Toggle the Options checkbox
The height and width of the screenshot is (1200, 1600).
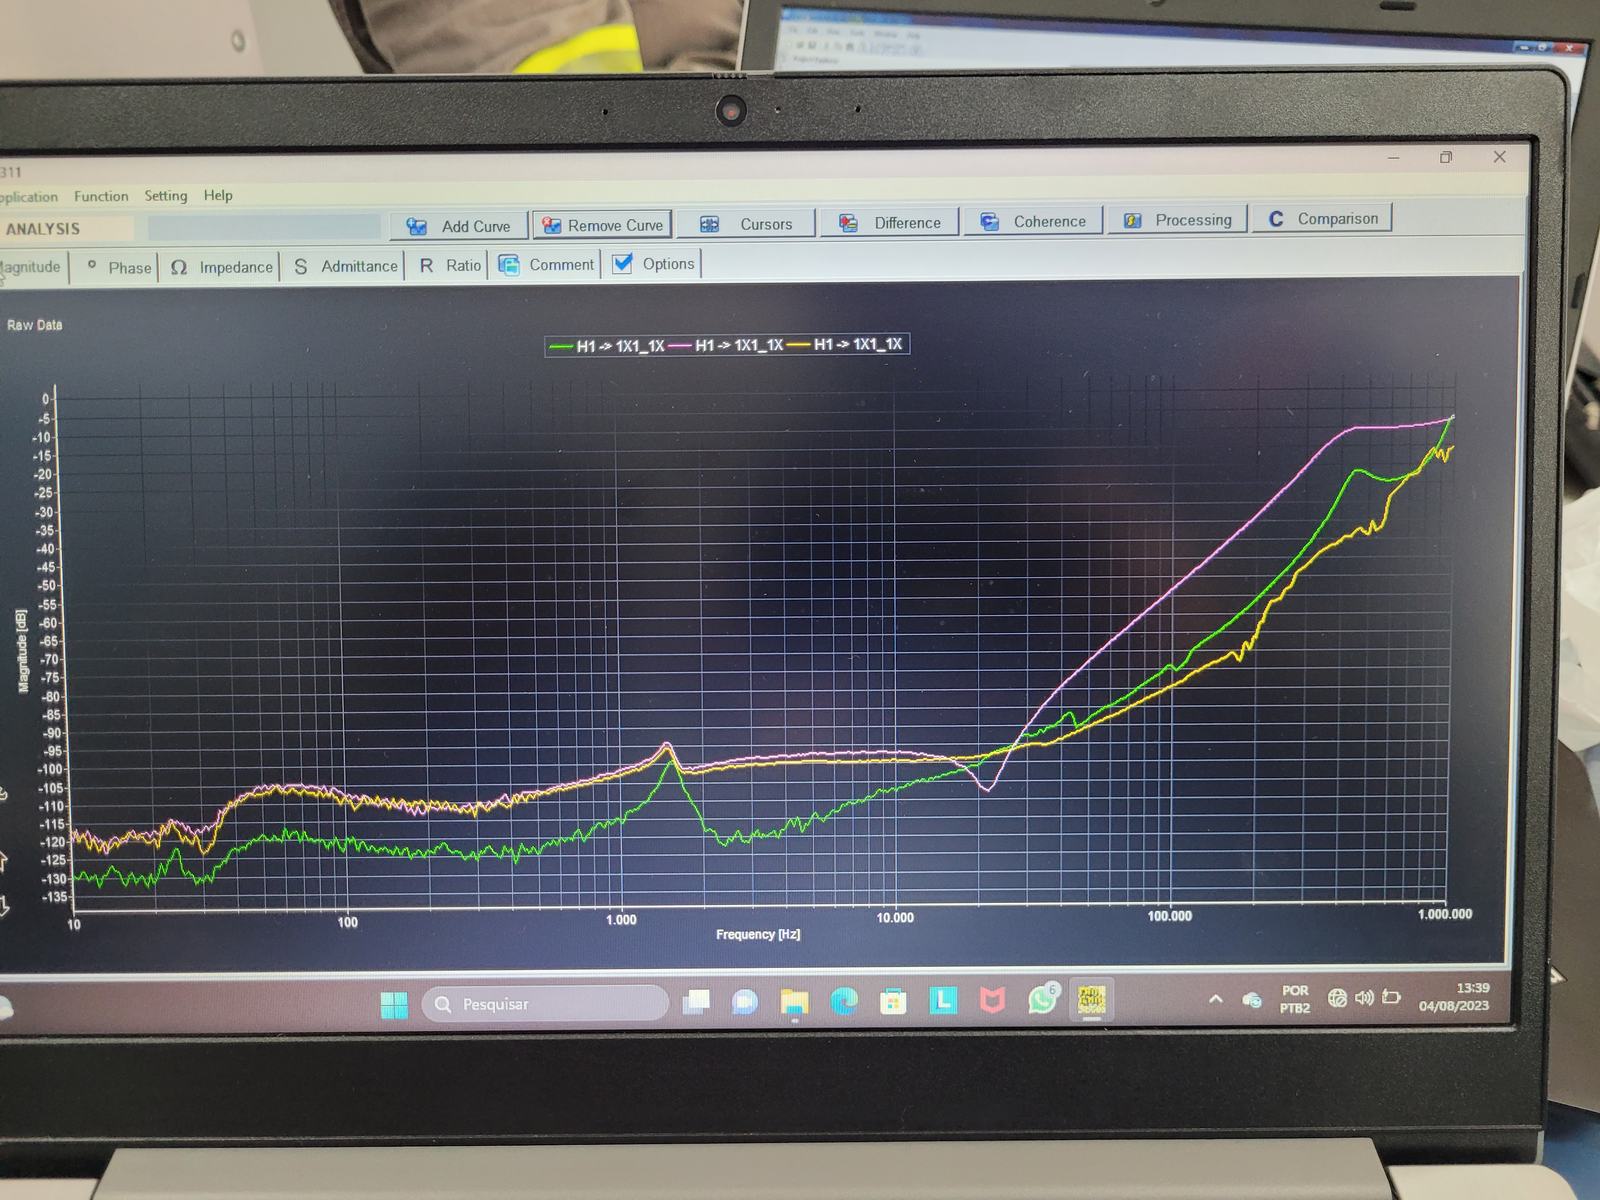pos(654,264)
